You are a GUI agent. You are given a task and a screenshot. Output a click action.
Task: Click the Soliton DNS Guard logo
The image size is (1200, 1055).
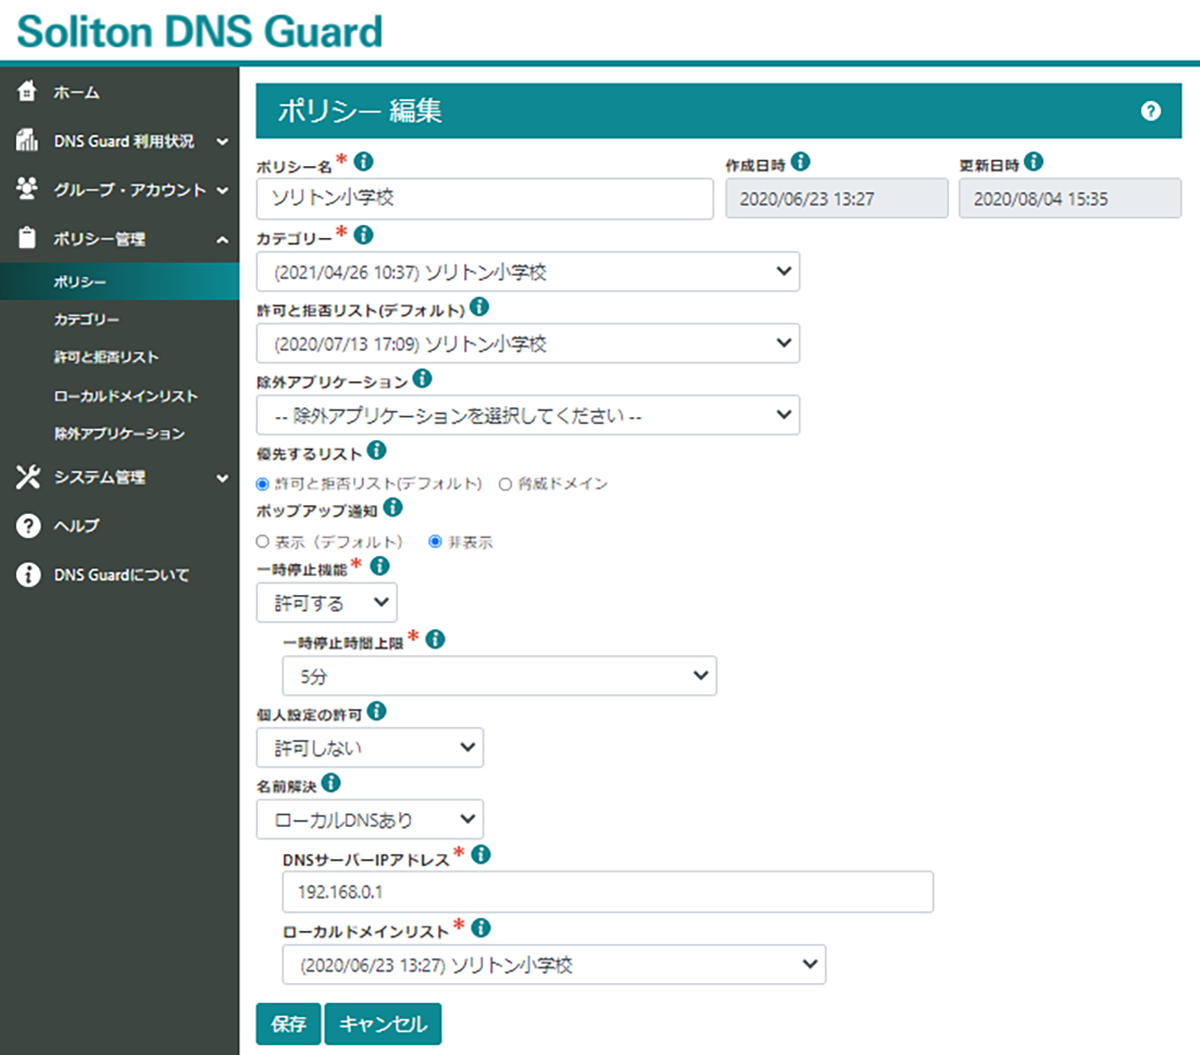click(x=200, y=31)
